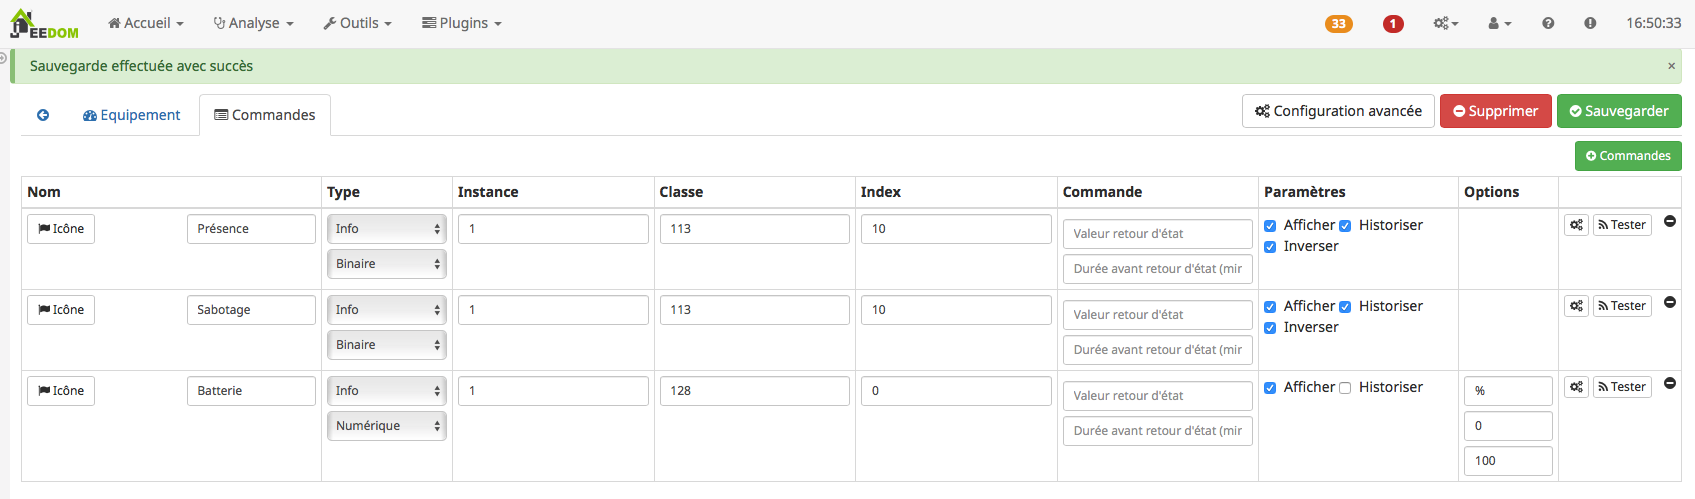Image resolution: width=1695 pixels, height=499 pixels.
Task: Click the back arrow circle icon
Action: (43, 115)
